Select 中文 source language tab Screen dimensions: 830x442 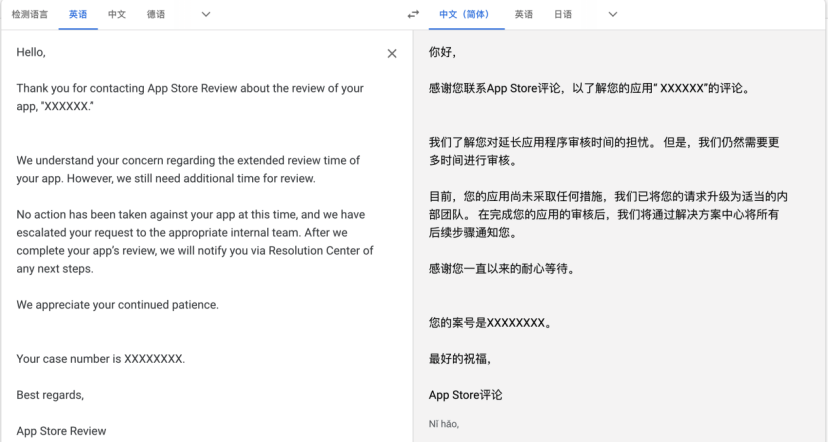pyautogui.click(x=117, y=14)
